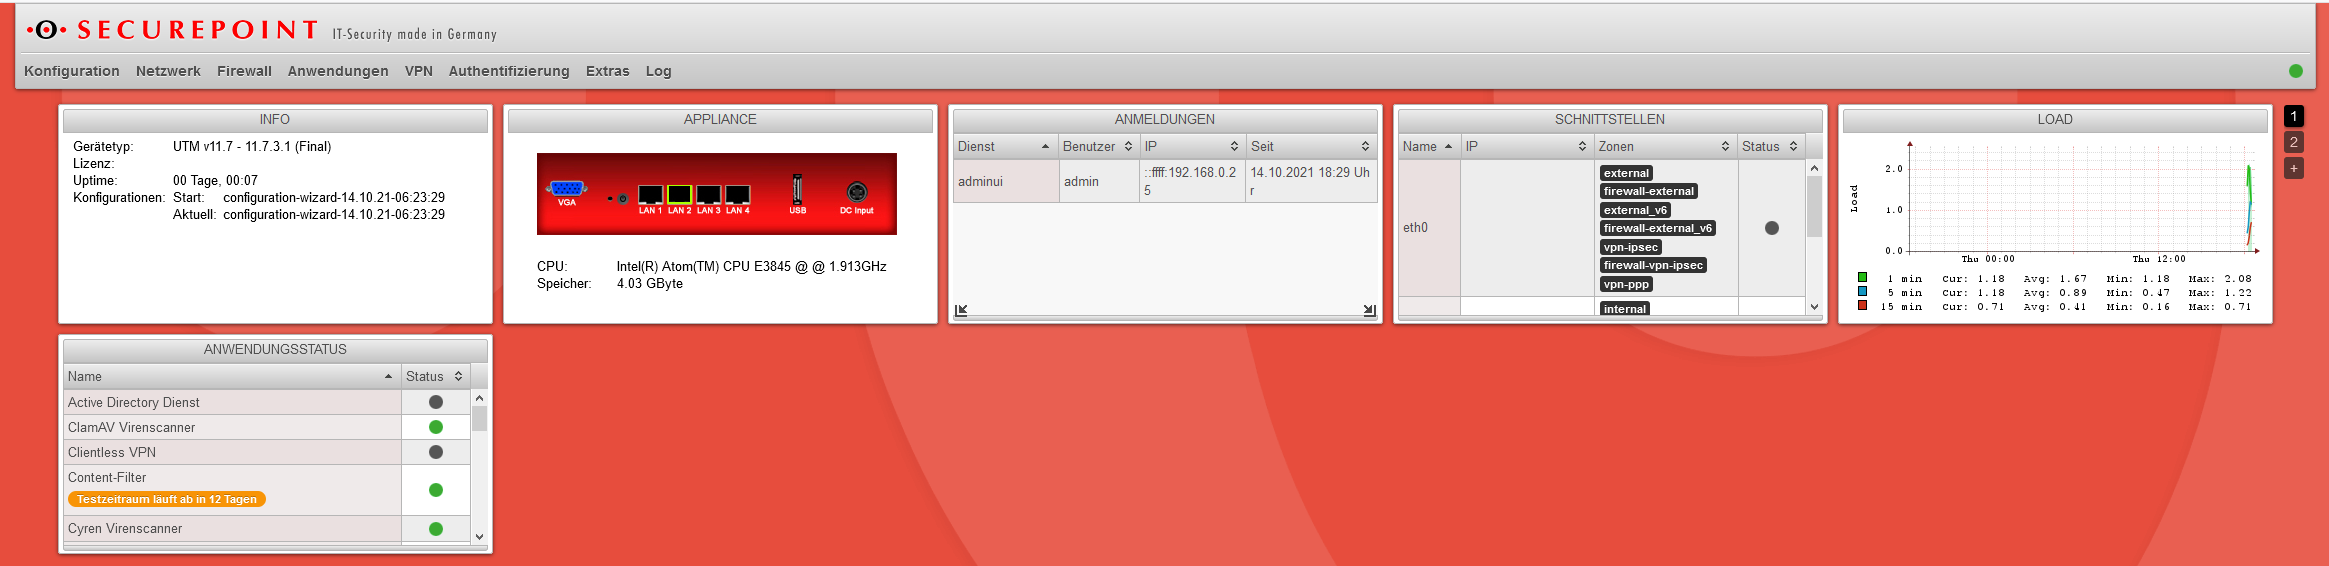2329x566 pixels.
Task: Click the firewall-external_v6 zone tag
Action: click(x=1658, y=228)
